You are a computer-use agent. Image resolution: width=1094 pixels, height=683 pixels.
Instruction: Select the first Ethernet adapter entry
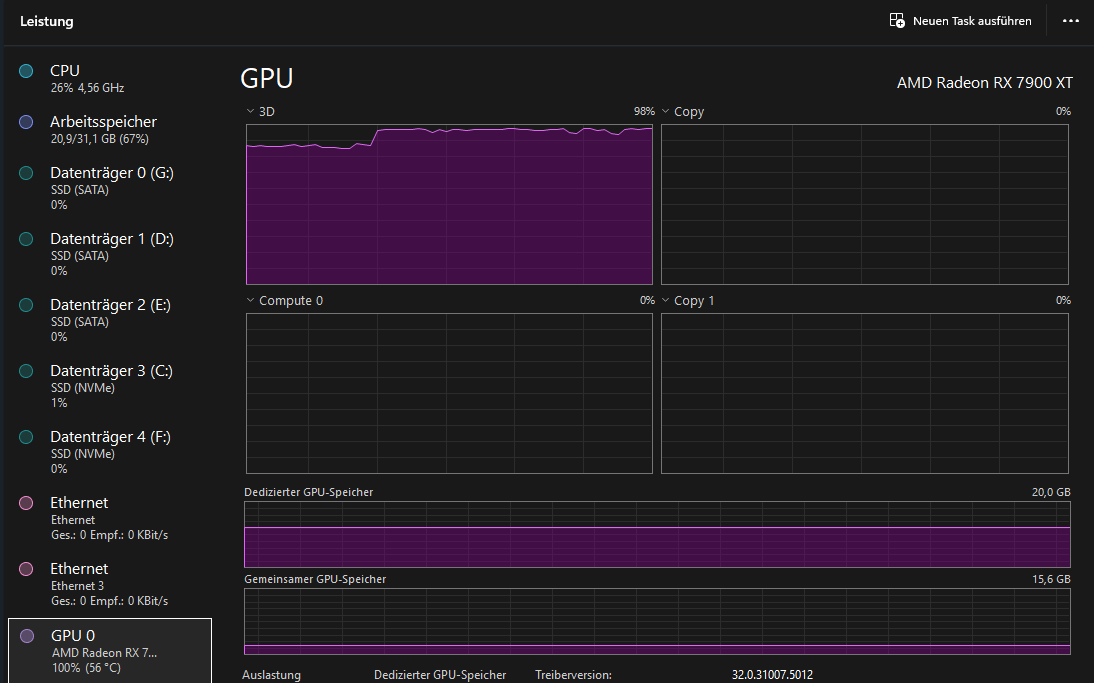tap(110, 518)
